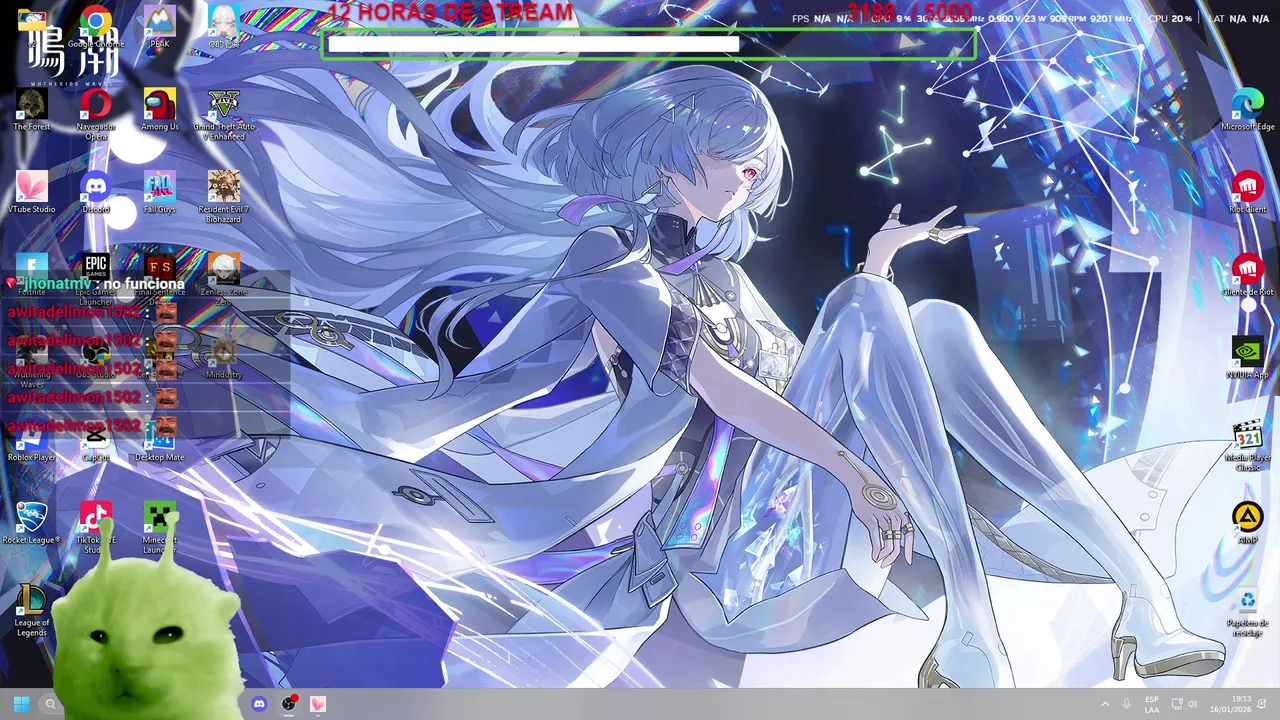This screenshot has width=1280, height=720.
Task: Launch Zenless Zone Zero shortcut
Action: pos(224,279)
